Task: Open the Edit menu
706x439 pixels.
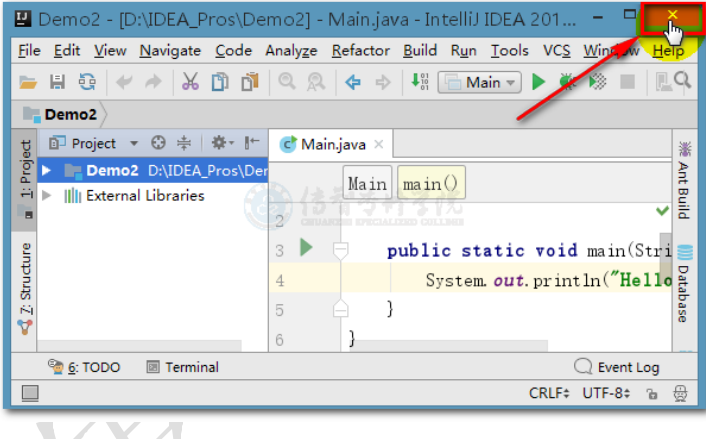Action: pos(67,50)
